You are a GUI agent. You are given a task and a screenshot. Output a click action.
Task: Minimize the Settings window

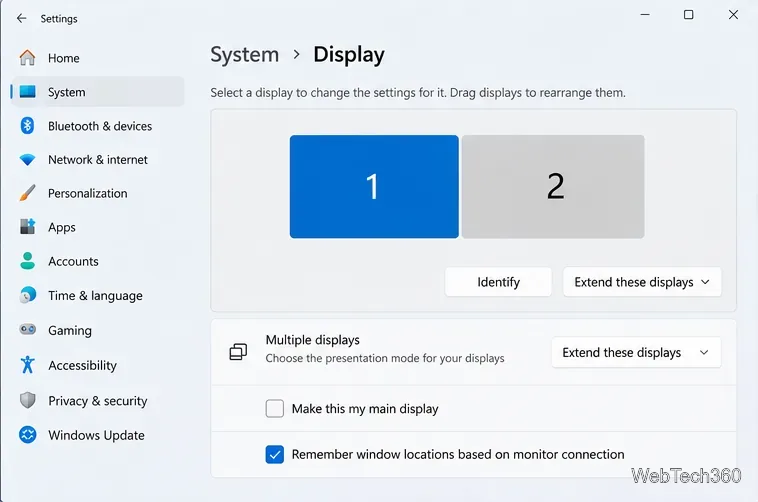(x=644, y=15)
